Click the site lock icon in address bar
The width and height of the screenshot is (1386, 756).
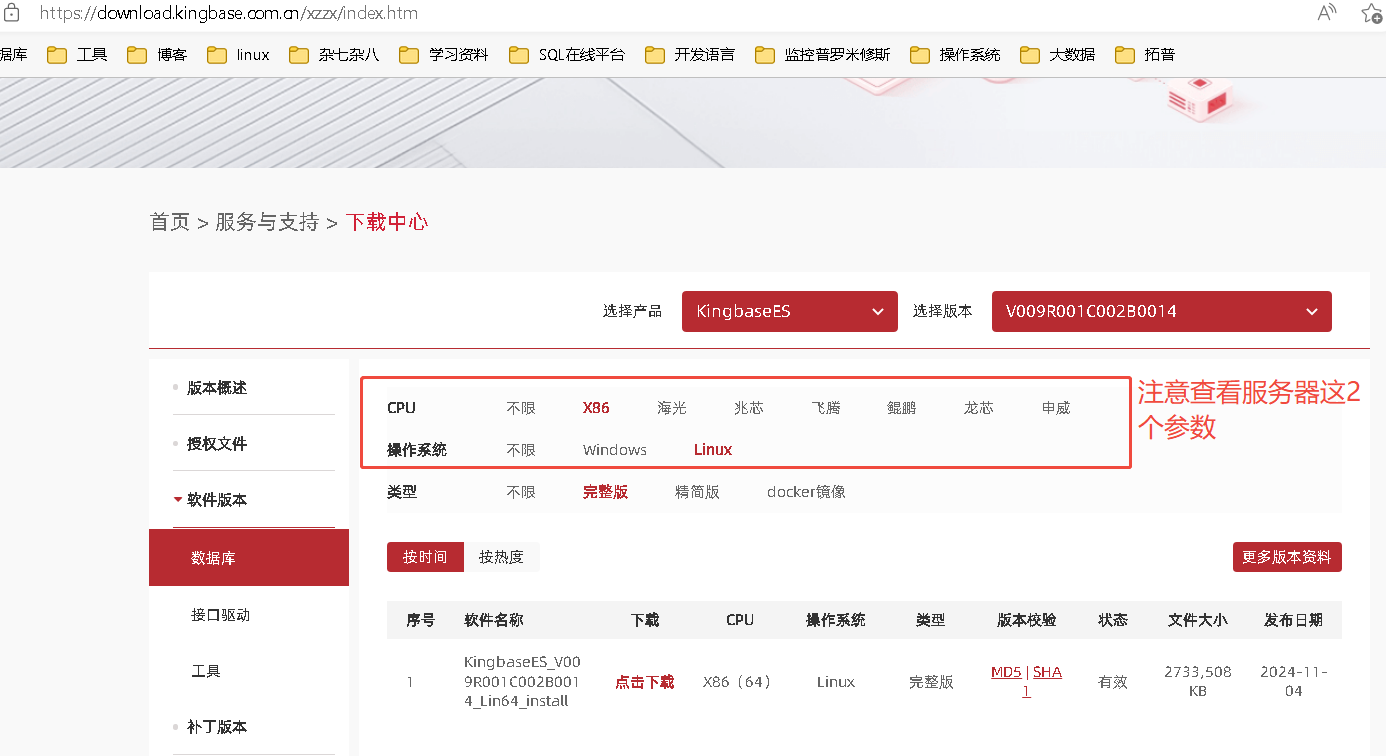coord(12,13)
